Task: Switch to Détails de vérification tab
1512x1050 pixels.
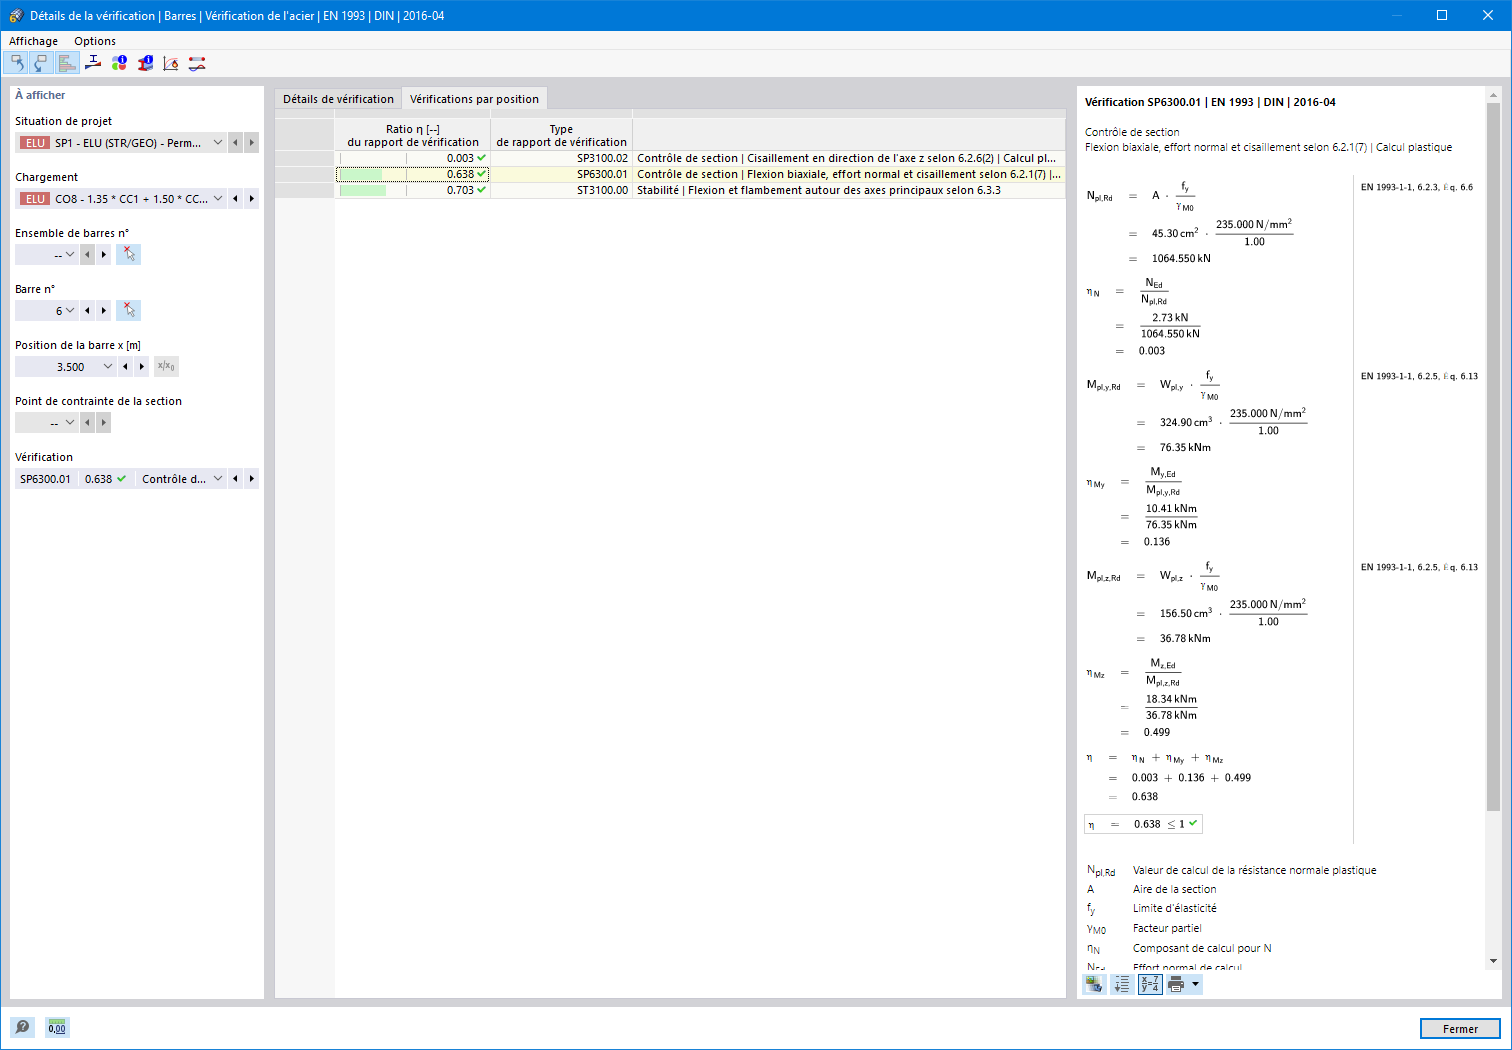Action: coord(338,99)
